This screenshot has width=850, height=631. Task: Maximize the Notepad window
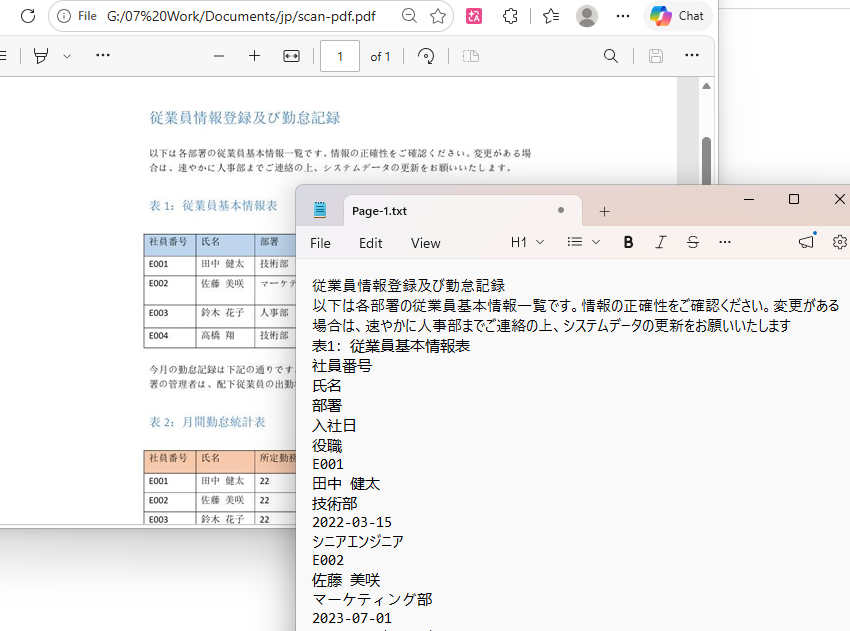(794, 199)
